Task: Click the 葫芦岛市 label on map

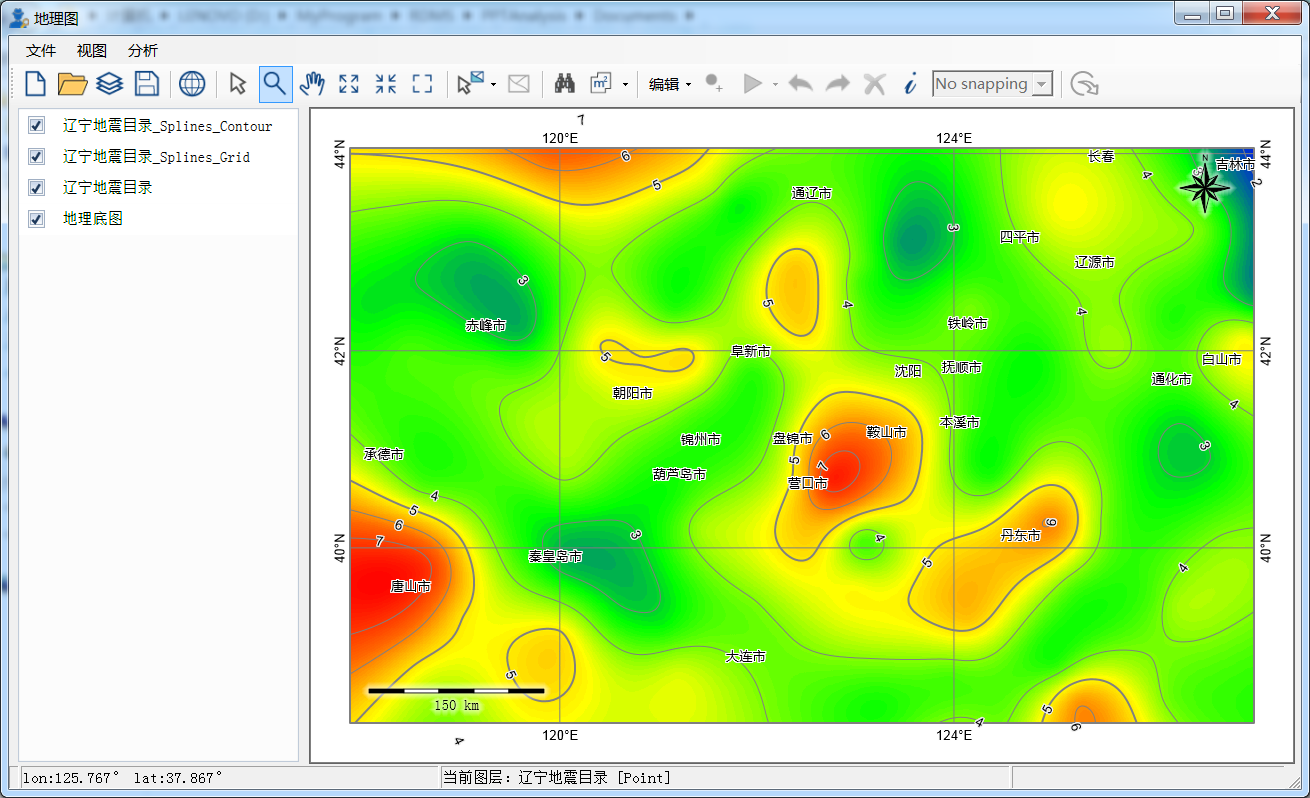Action: 680,474
